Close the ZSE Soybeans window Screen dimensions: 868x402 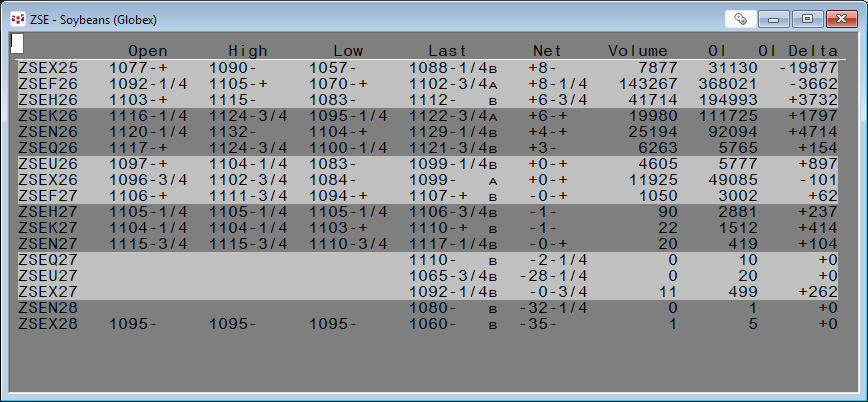[x=839, y=18]
